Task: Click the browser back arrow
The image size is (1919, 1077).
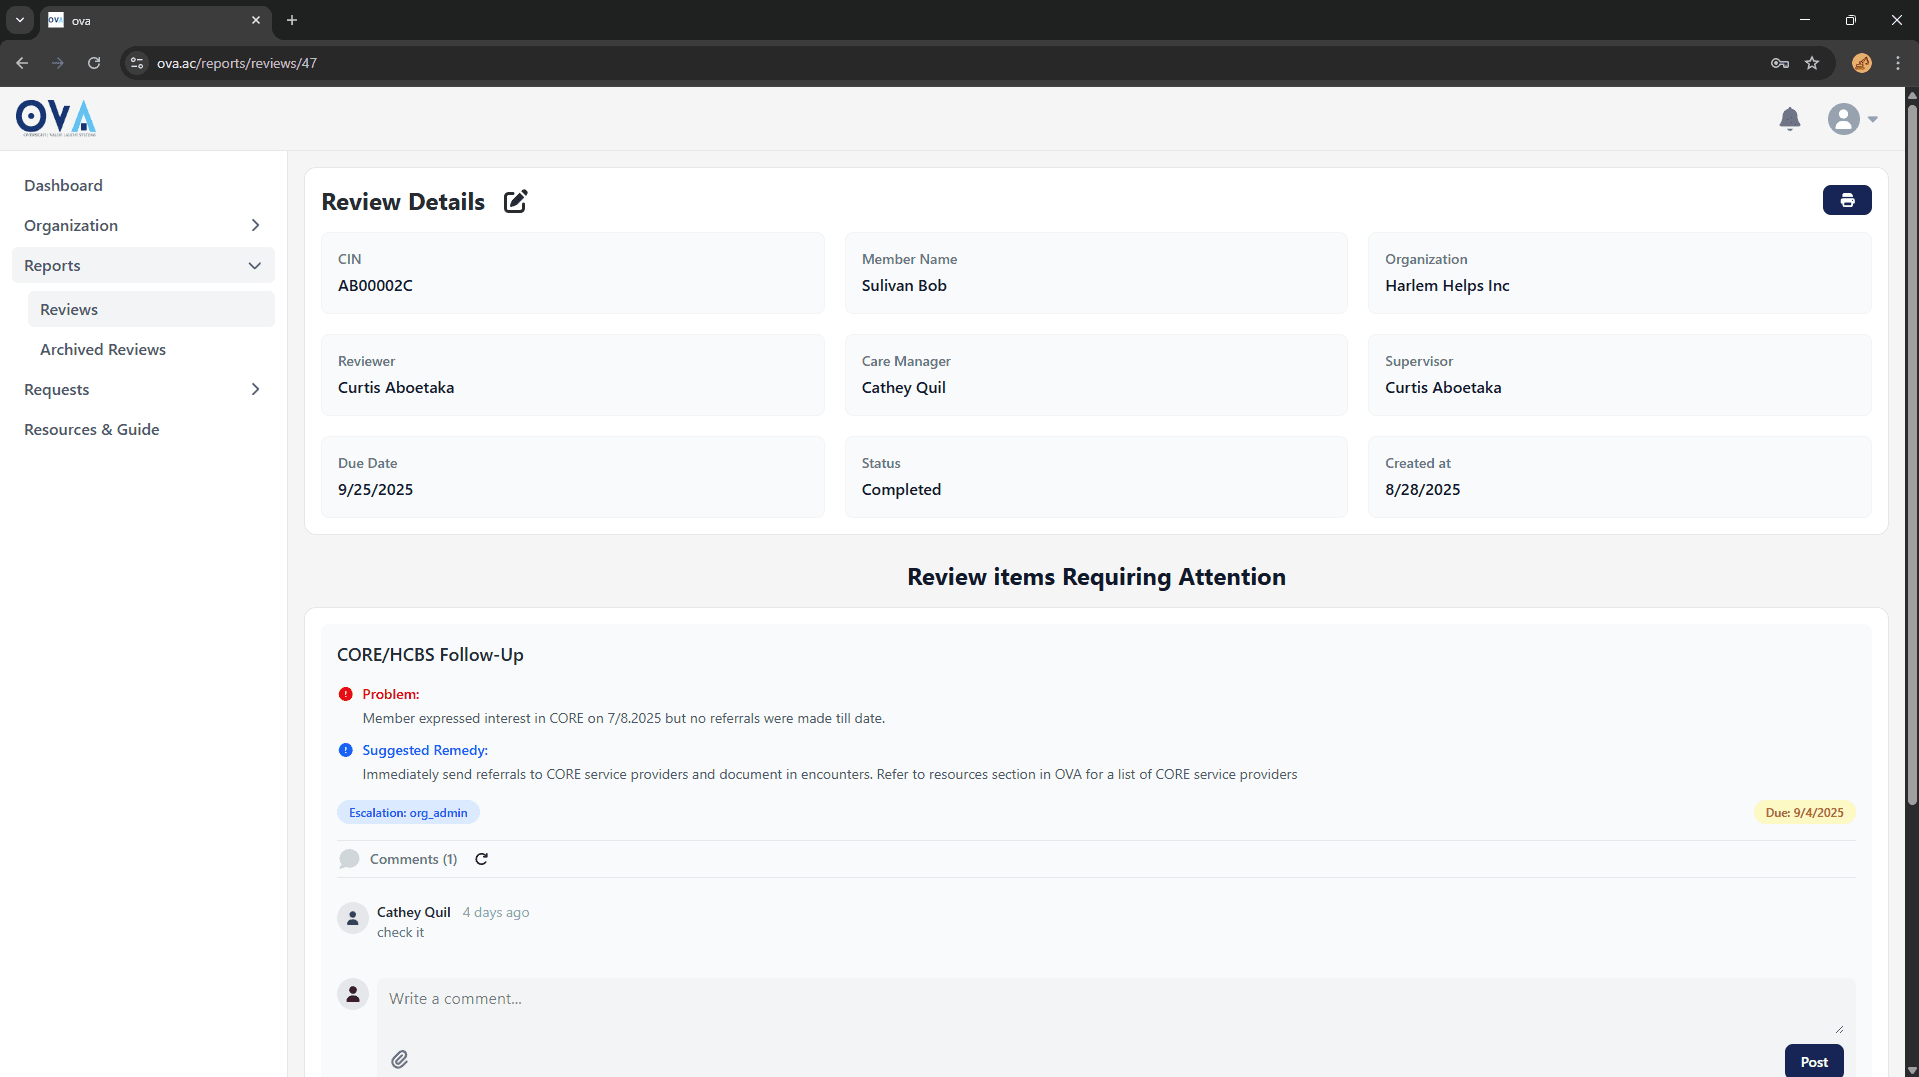Action: tap(22, 63)
